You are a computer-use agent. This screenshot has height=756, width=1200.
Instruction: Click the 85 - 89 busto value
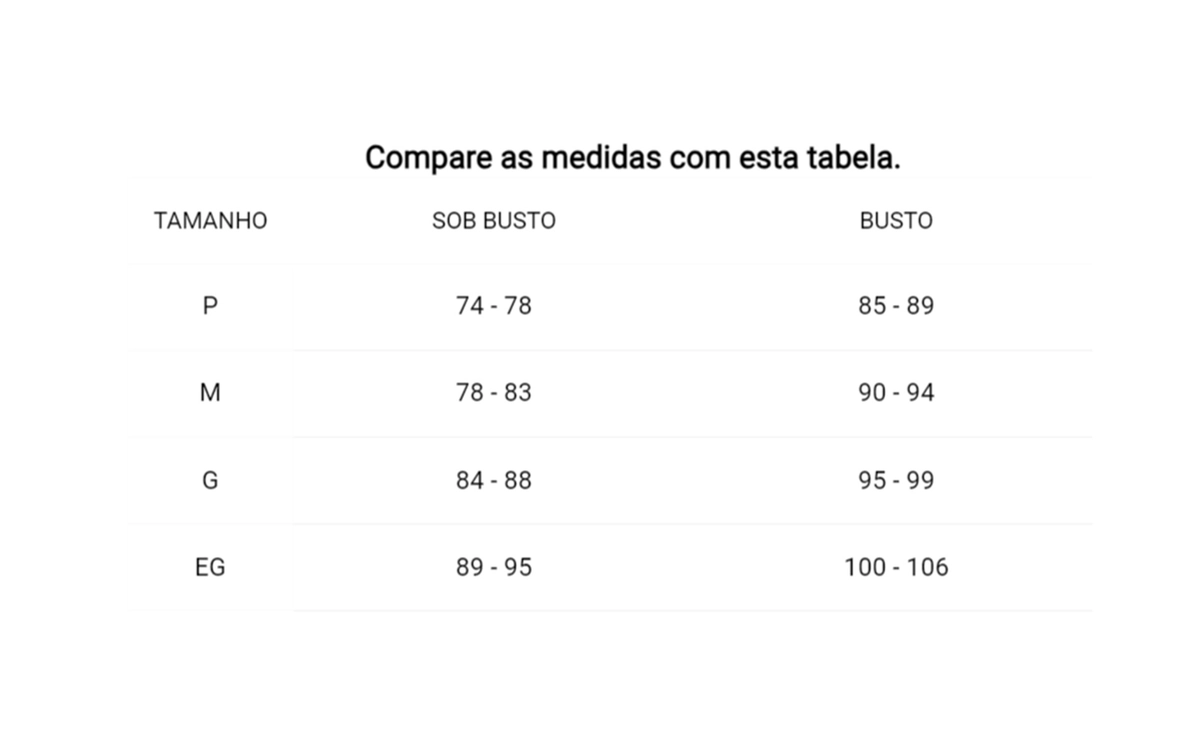pos(896,306)
